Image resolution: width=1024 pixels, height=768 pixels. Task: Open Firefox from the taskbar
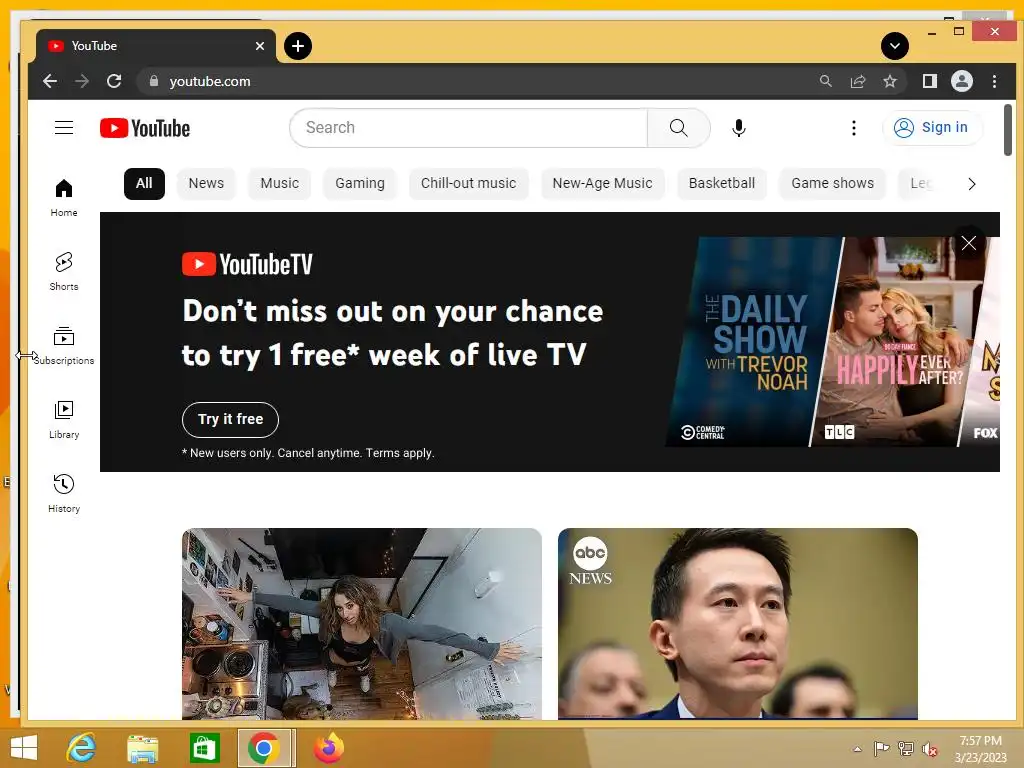[x=328, y=748]
